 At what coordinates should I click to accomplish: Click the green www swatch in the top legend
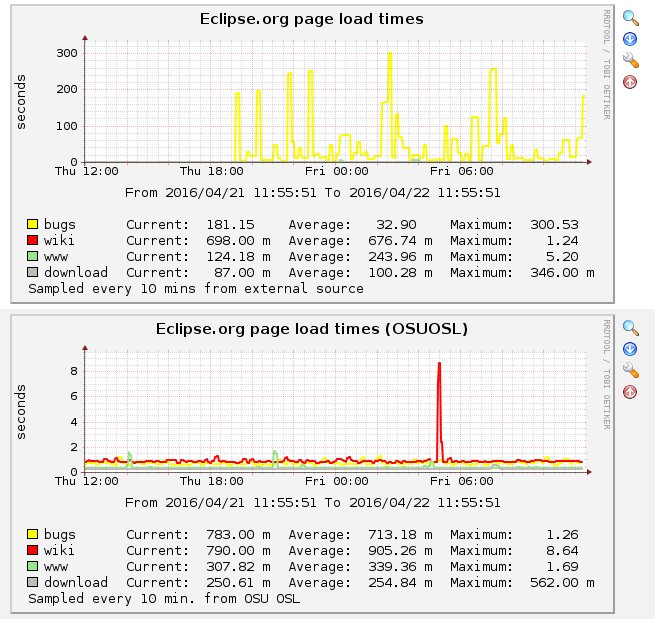(x=33, y=256)
